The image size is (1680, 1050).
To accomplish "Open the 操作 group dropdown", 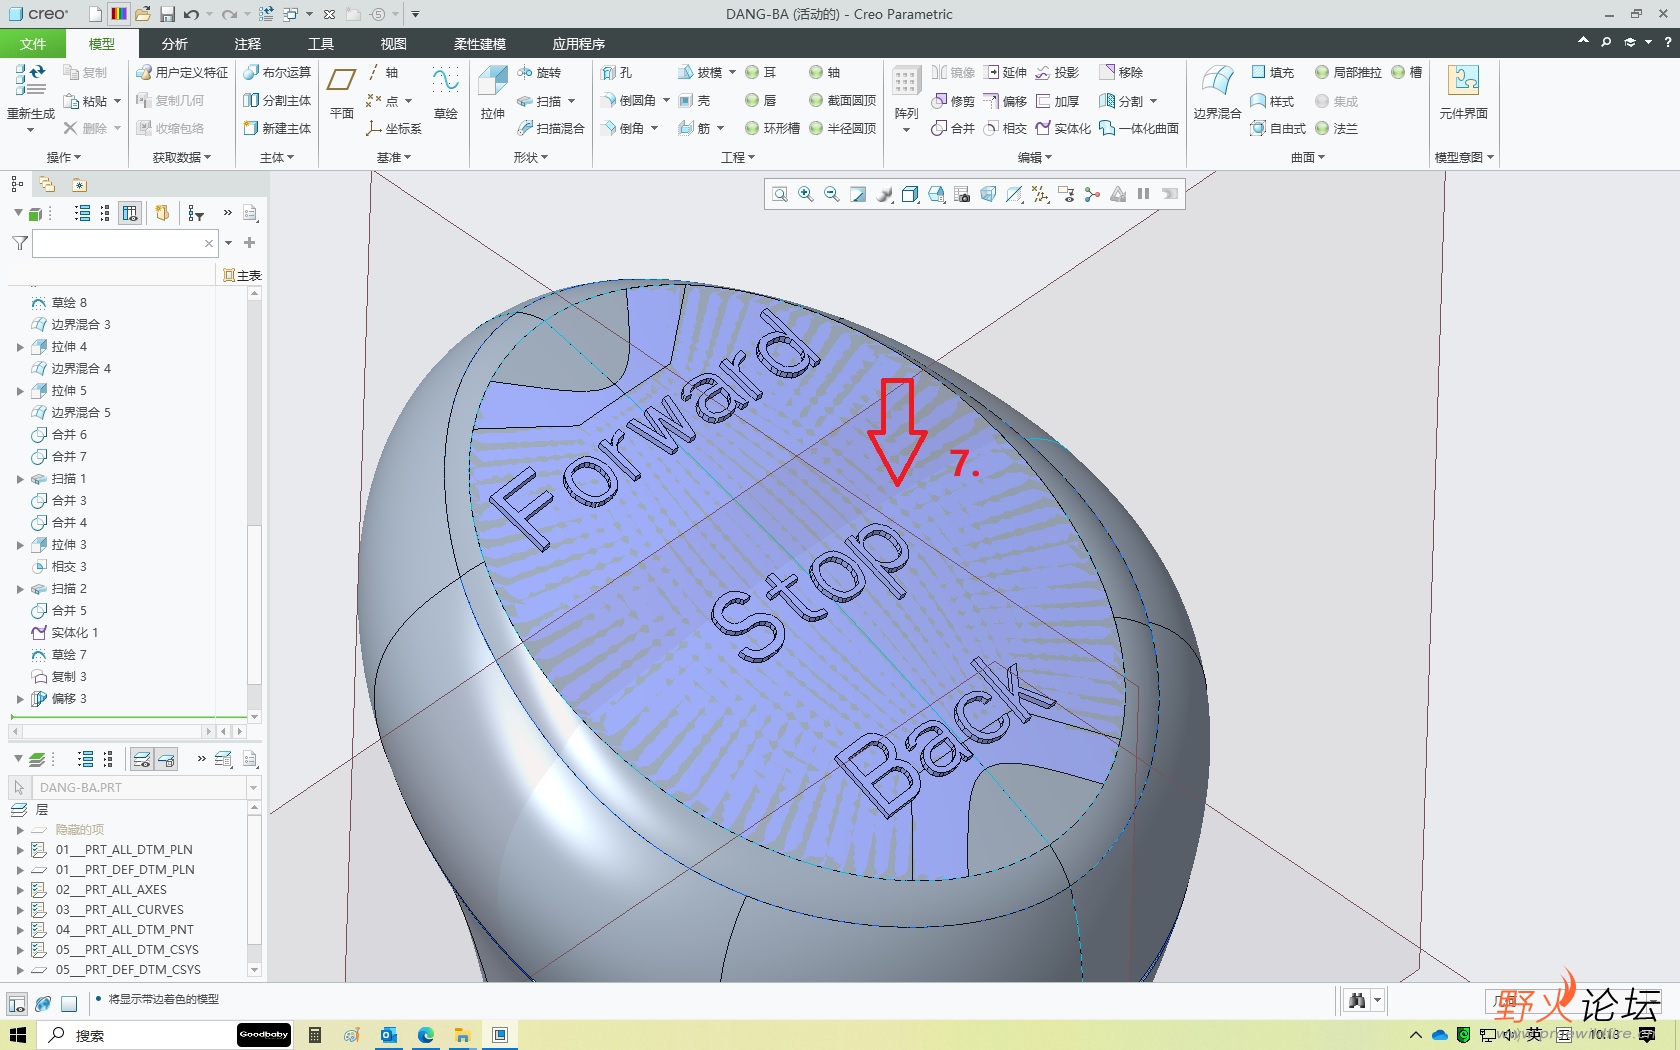I will click(x=64, y=157).
